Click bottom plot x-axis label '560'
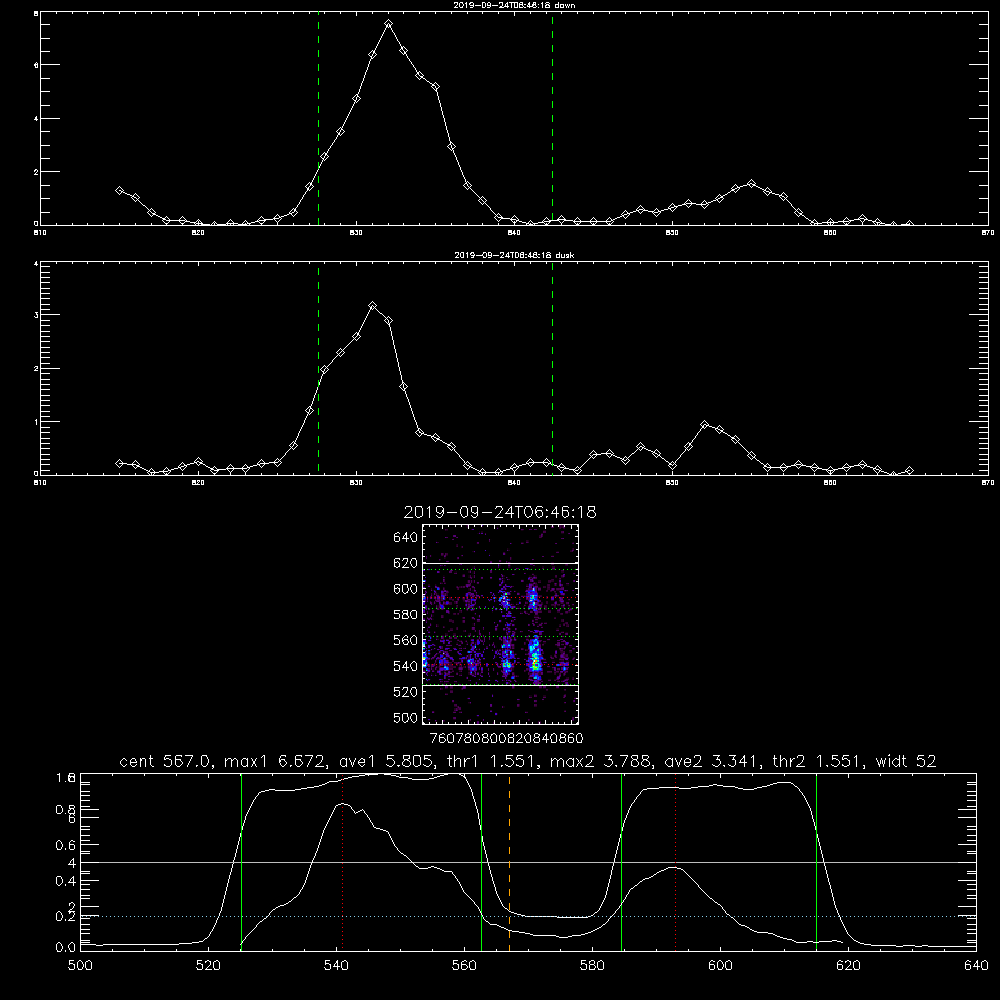The image size is (1000, 1000). tap(464, 966)
